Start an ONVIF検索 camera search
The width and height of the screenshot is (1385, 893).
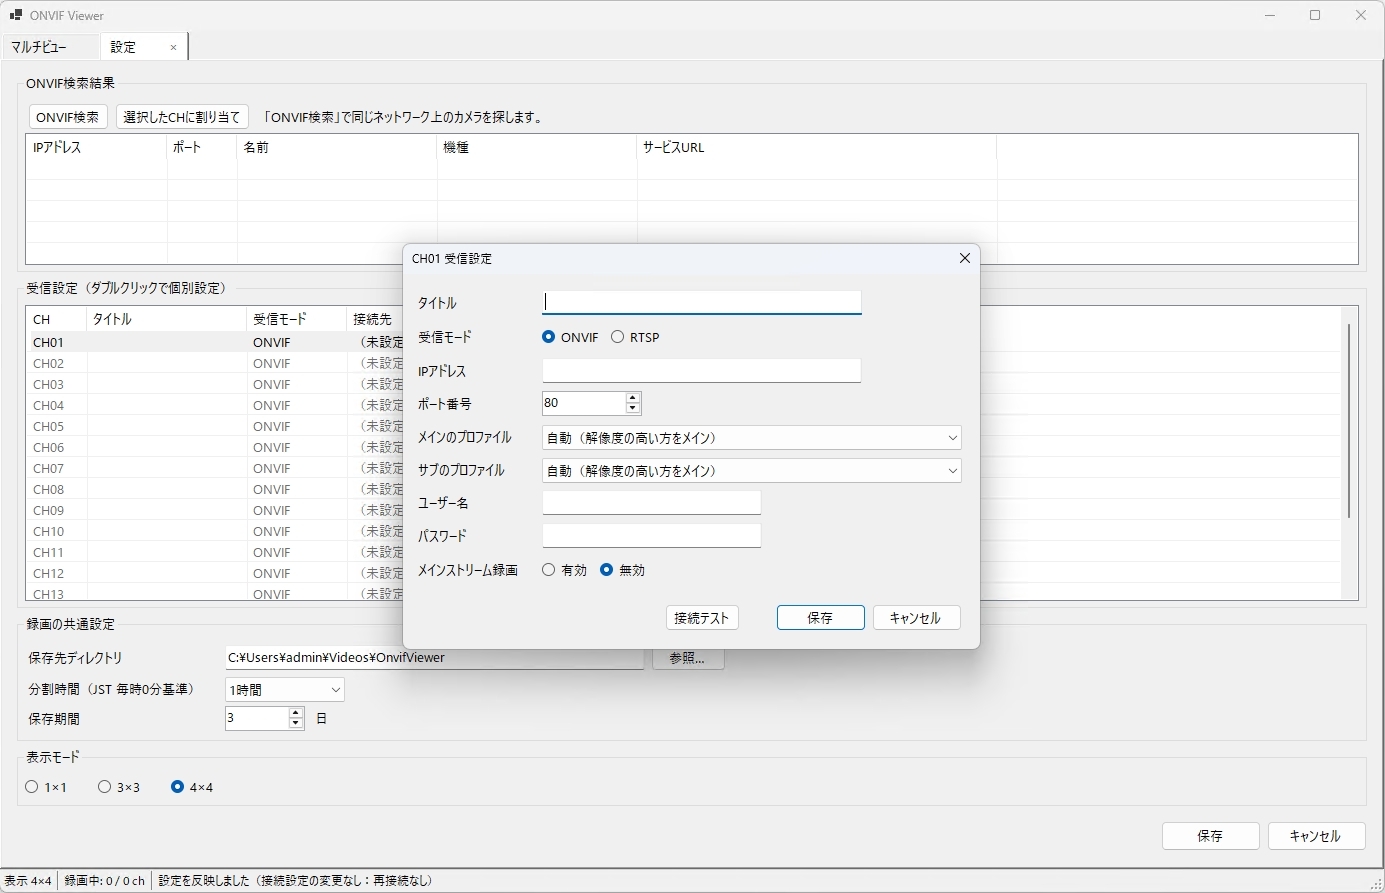point(68,117)
